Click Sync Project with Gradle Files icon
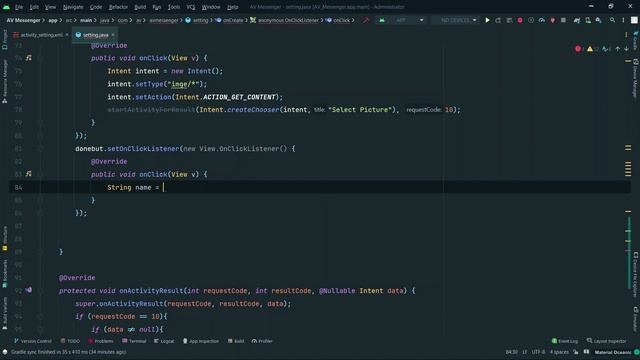 click(x=577, y=20)
